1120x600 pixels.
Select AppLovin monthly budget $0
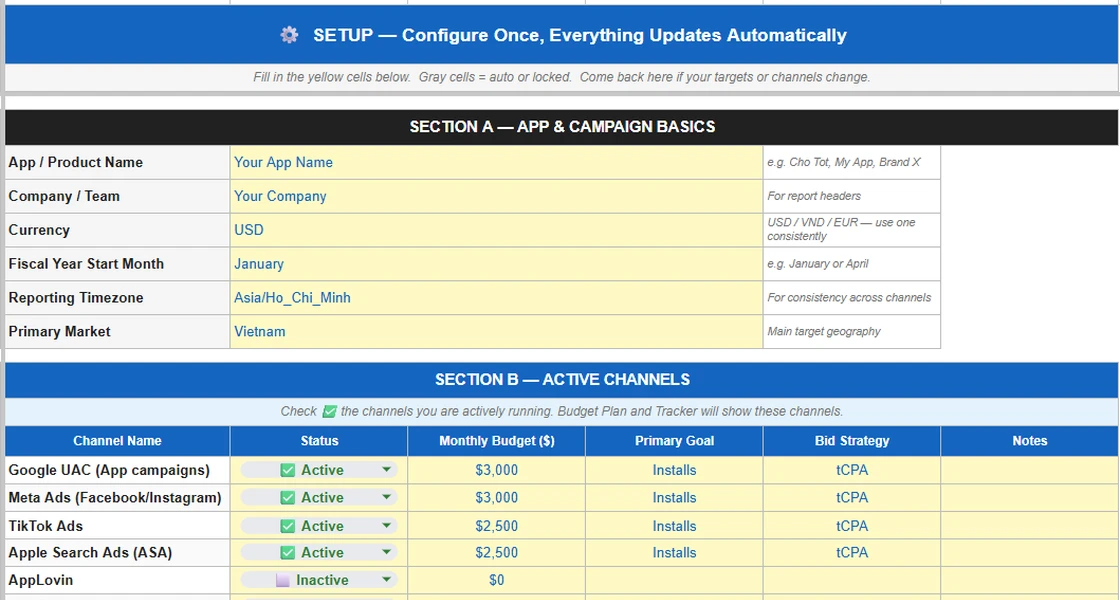(496, 580)
